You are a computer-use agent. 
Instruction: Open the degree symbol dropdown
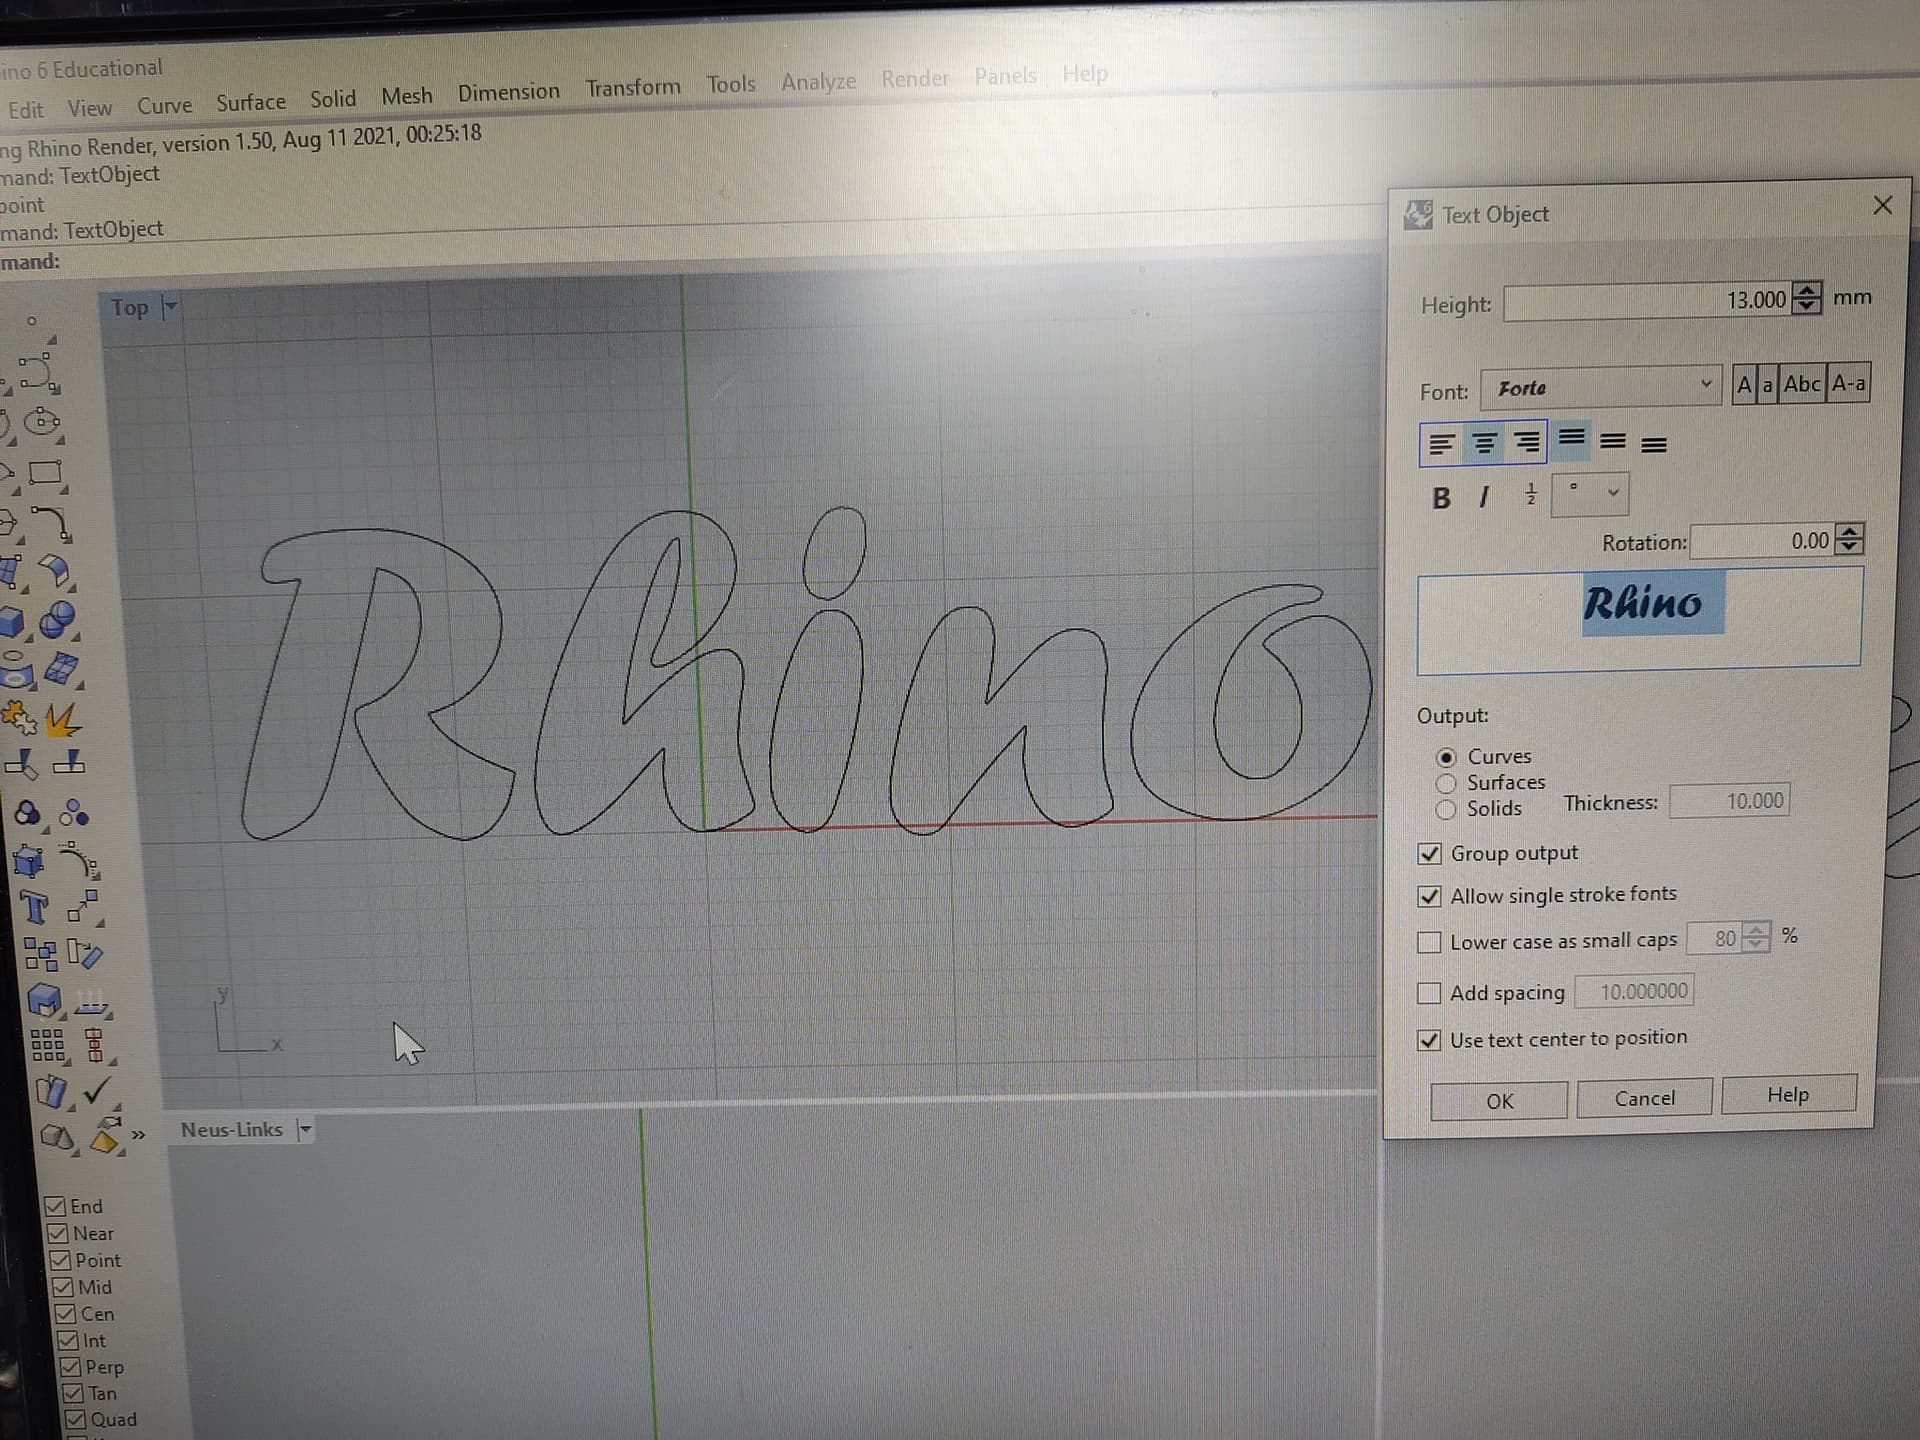pos(1590,494)
